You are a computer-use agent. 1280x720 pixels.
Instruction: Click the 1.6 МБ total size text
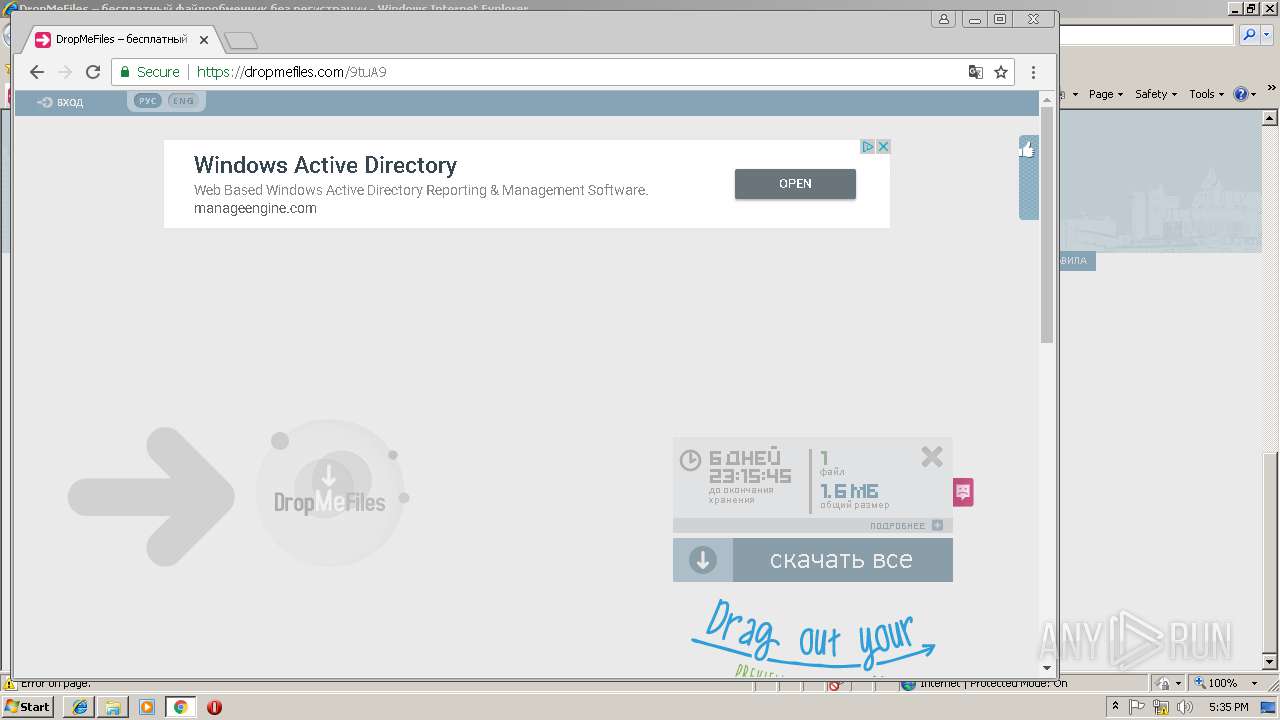[x=849, y=490]
